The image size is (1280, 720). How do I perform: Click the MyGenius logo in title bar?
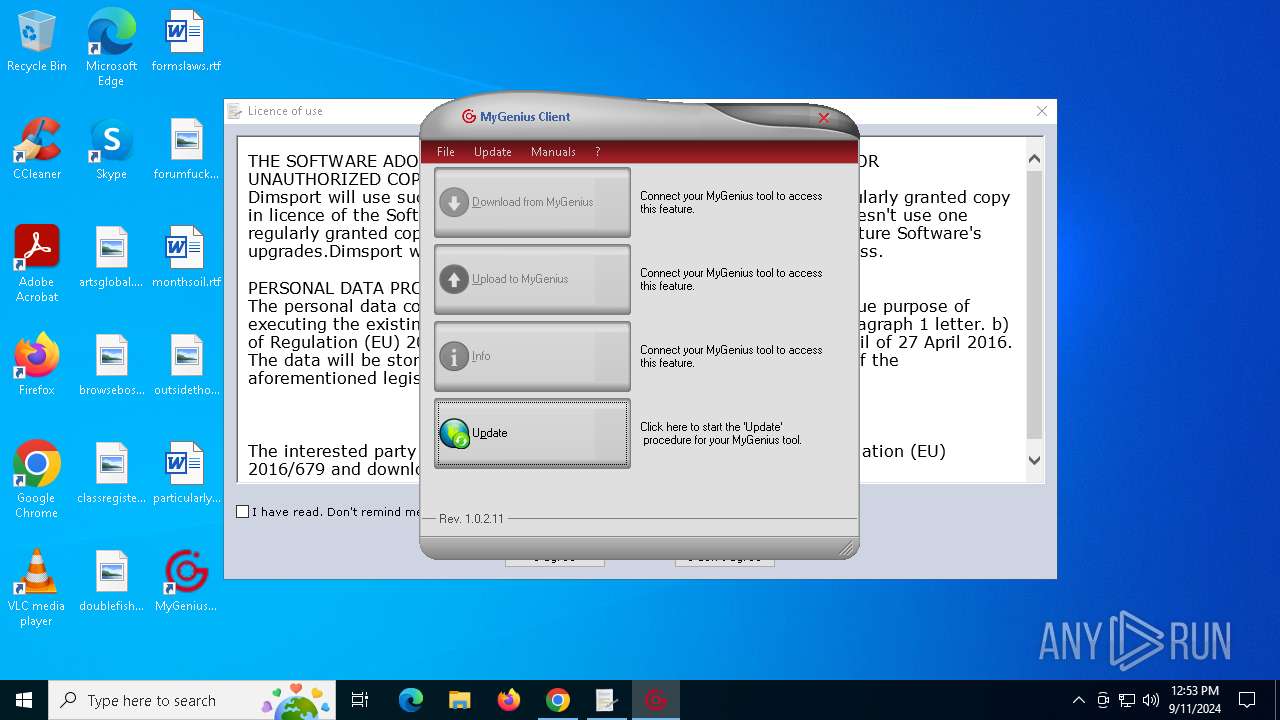click(469, 117)
